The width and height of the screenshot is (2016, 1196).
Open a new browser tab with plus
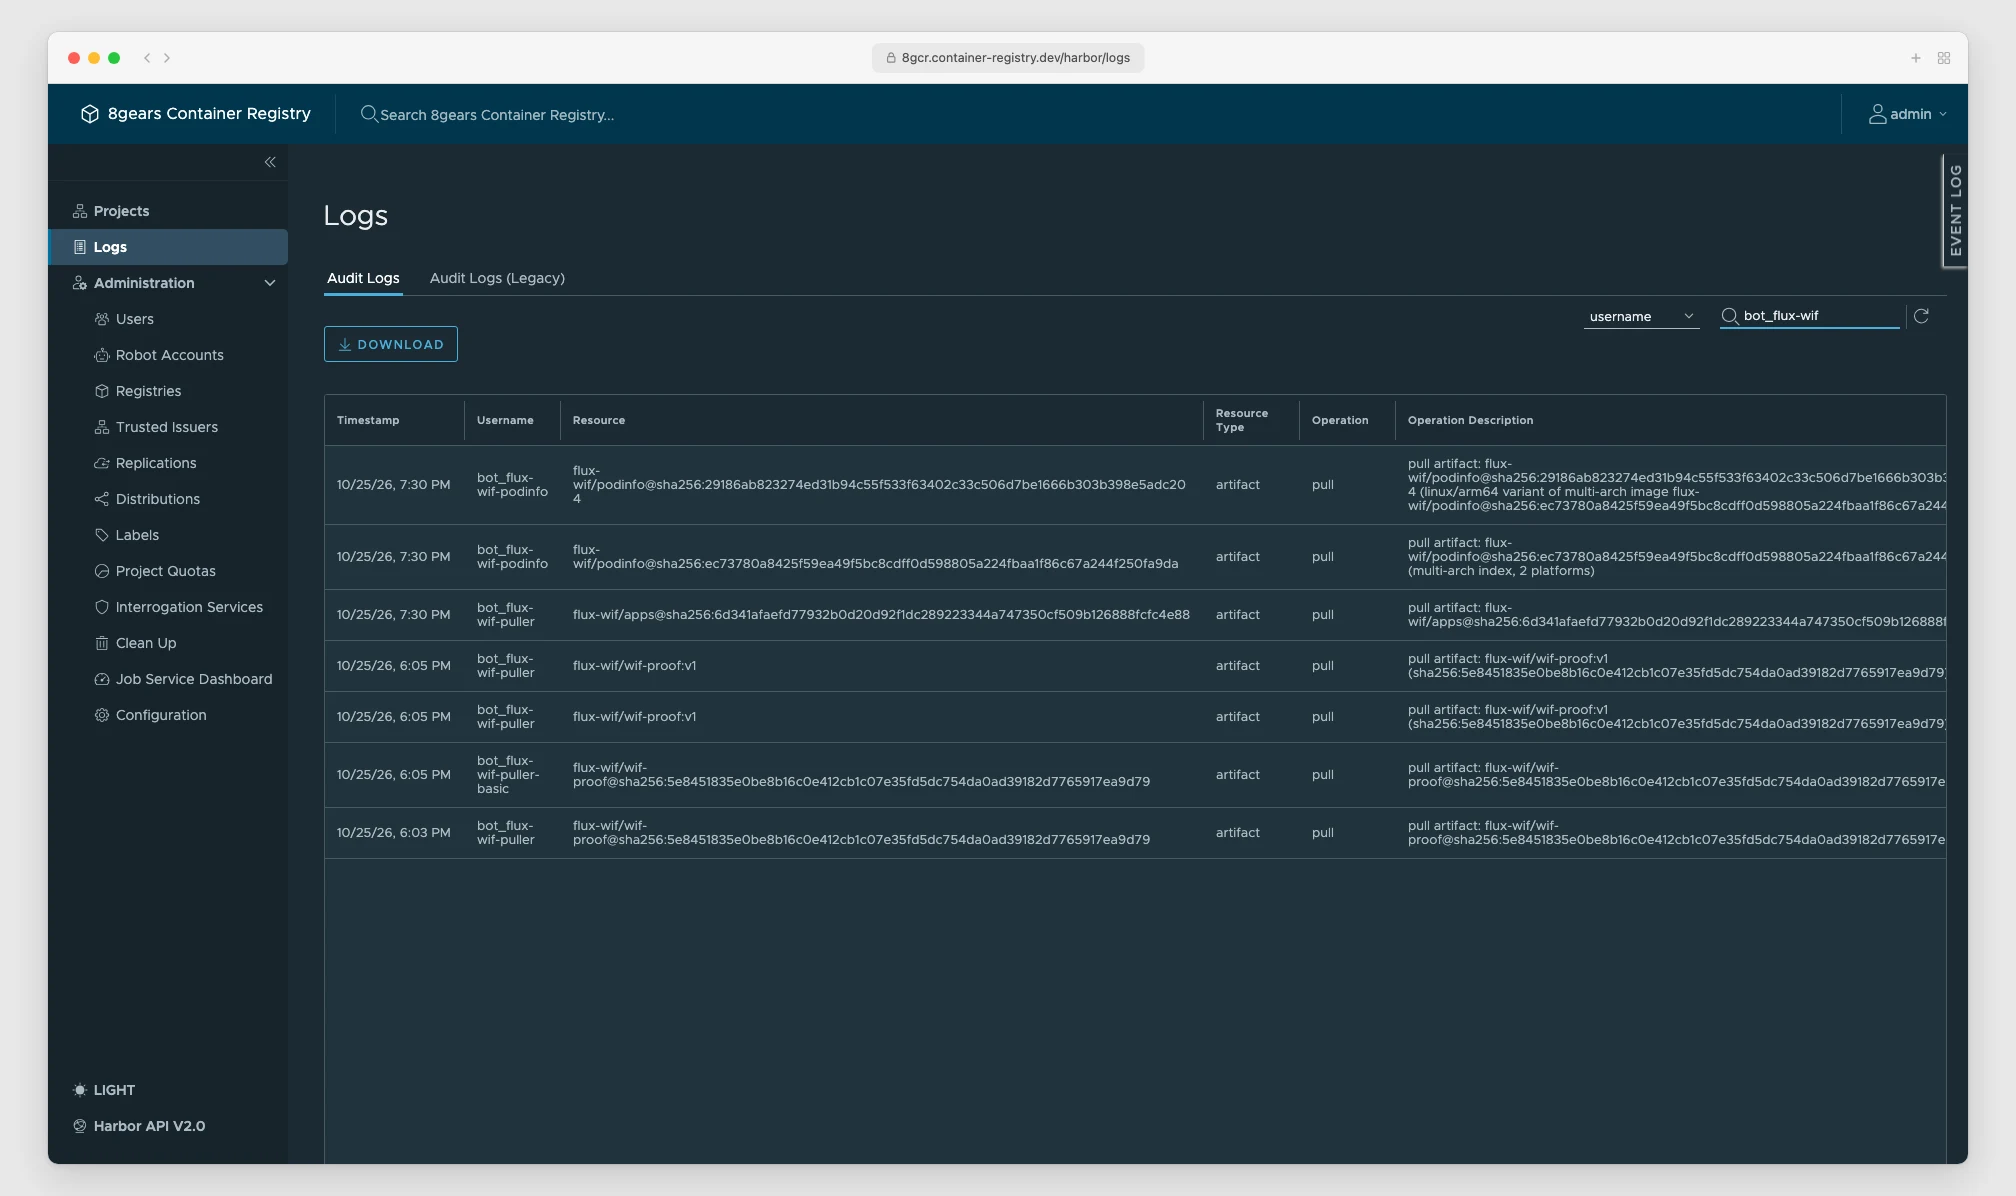tap(1916, 58)
